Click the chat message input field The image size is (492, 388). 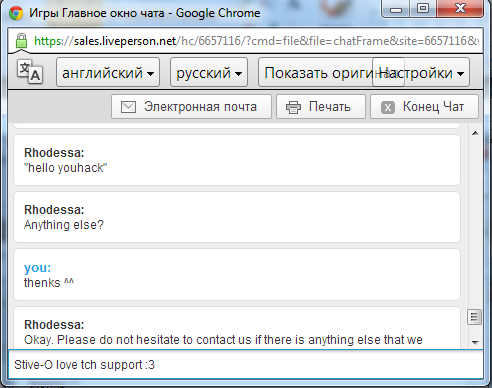pyautogui.click(x=246, y=365)
